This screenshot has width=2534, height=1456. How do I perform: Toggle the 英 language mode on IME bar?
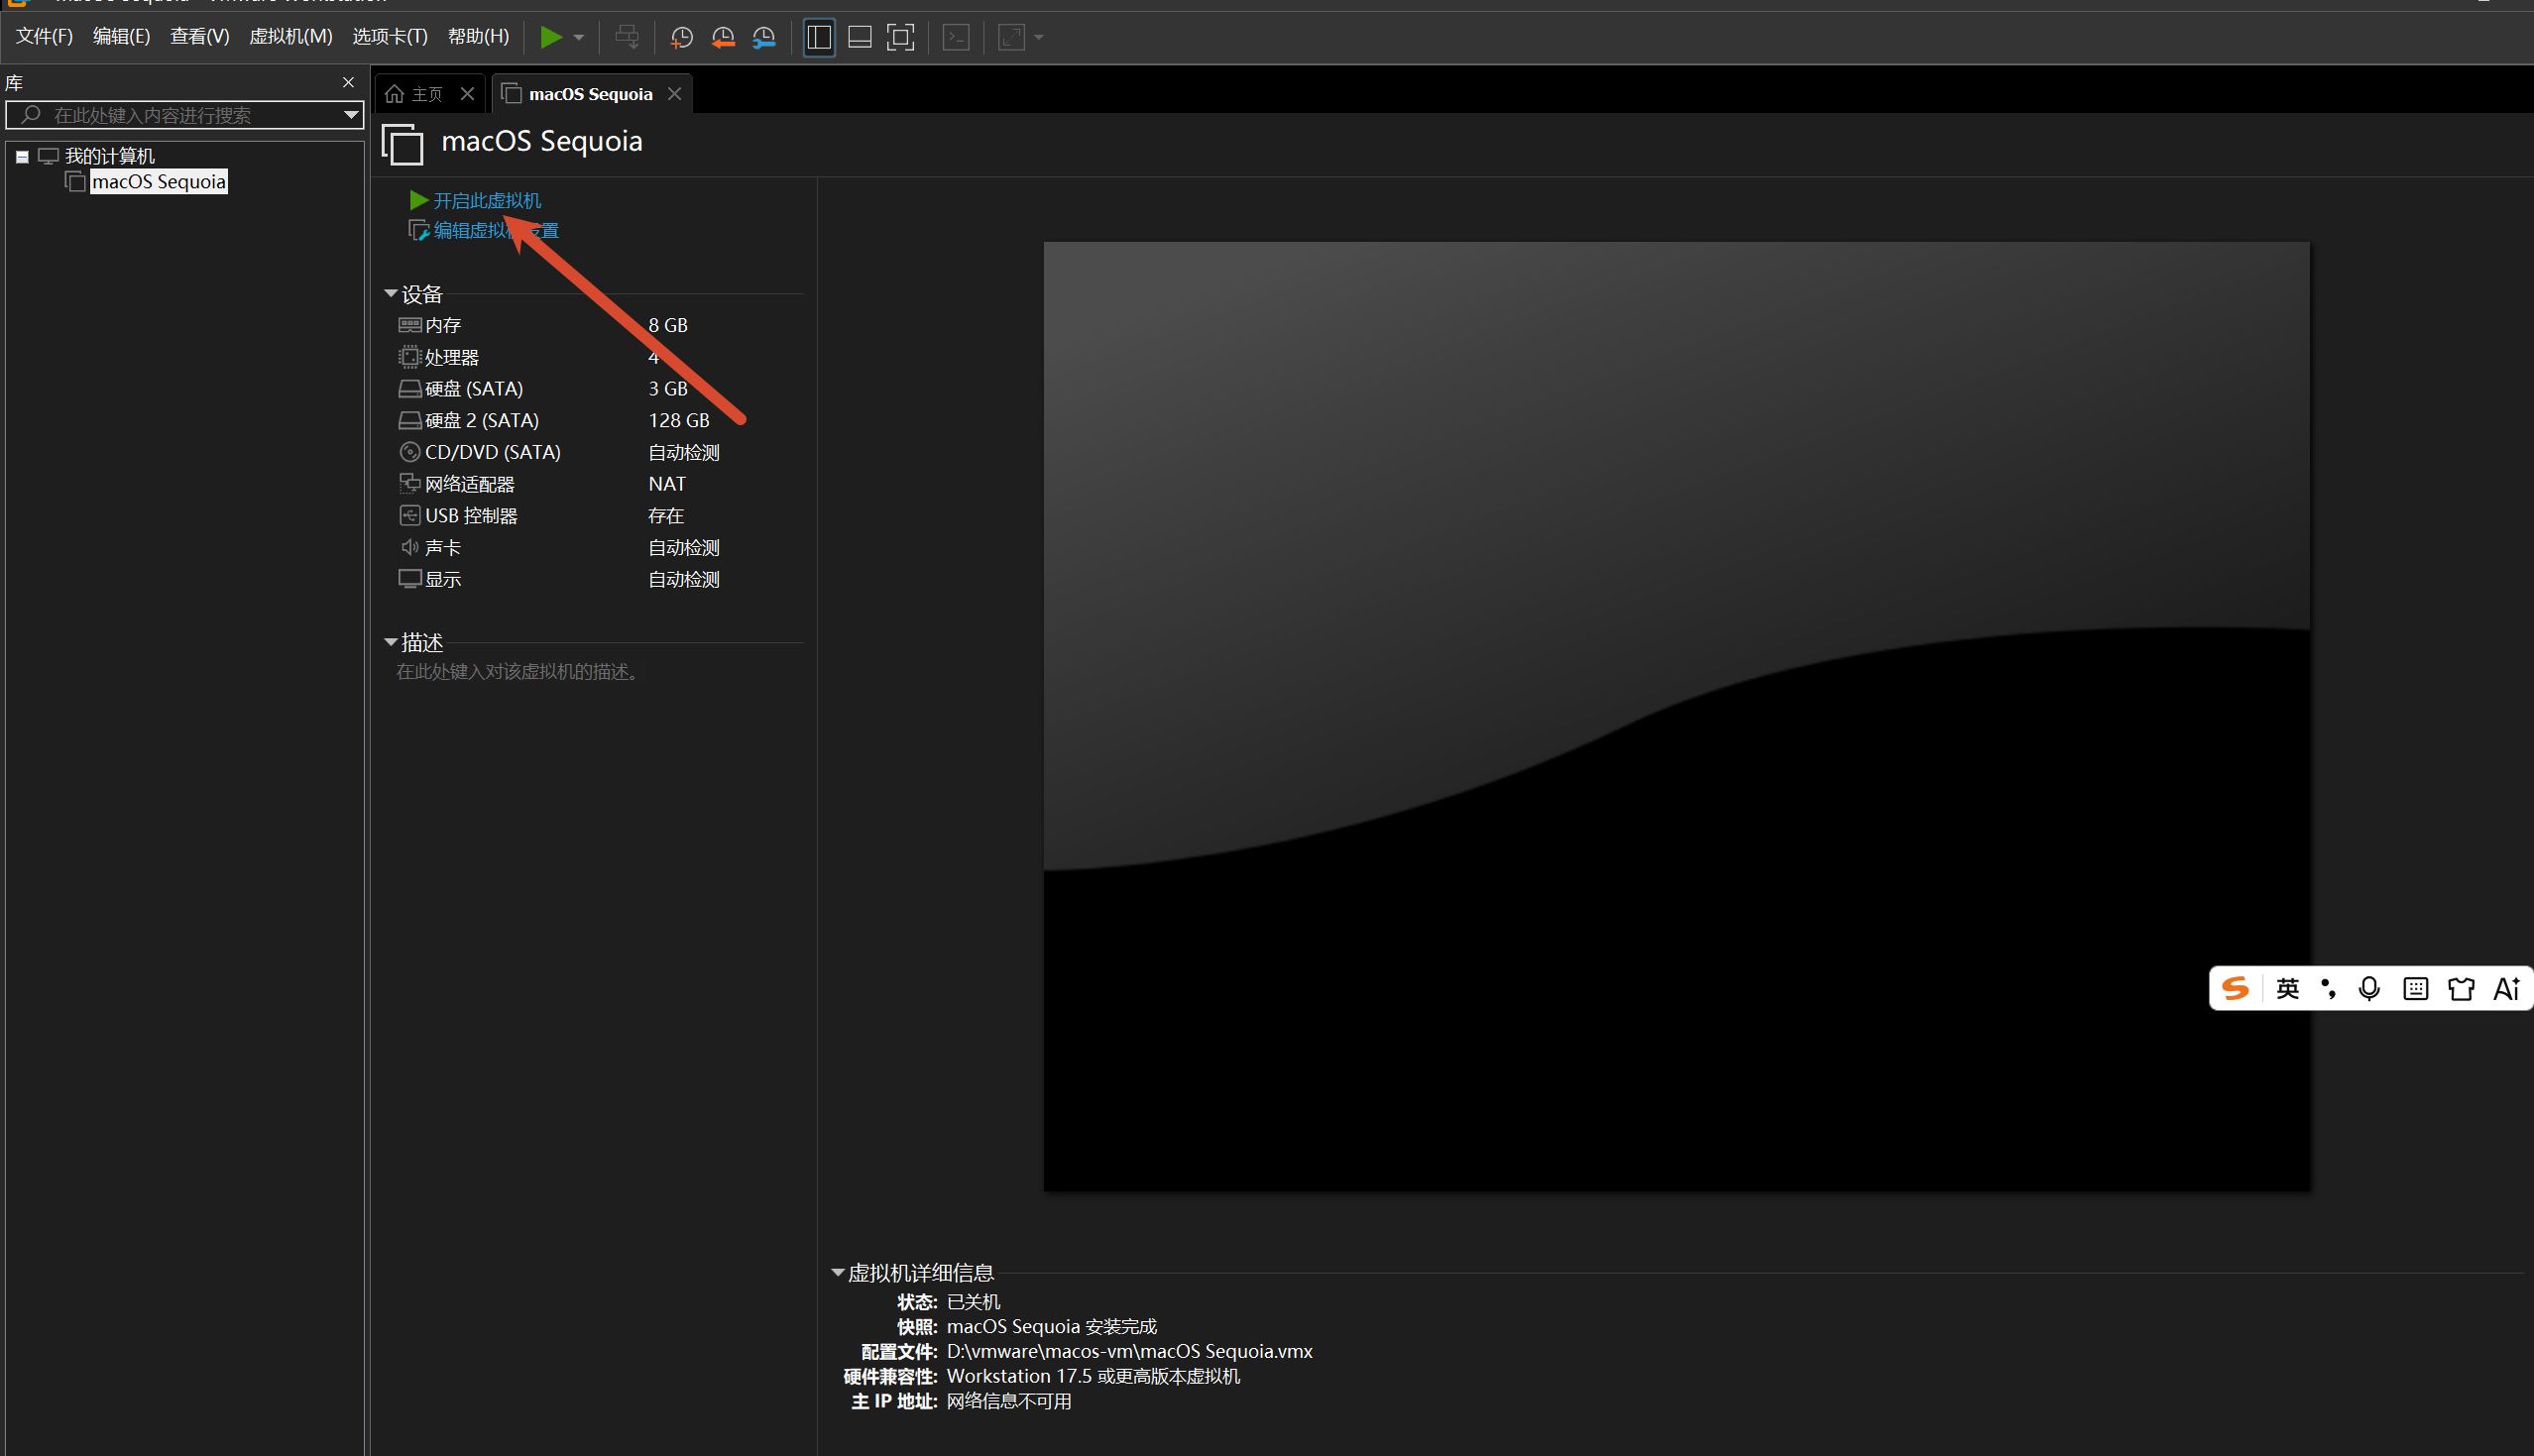pyautogui.click(x=2288, y=989)
